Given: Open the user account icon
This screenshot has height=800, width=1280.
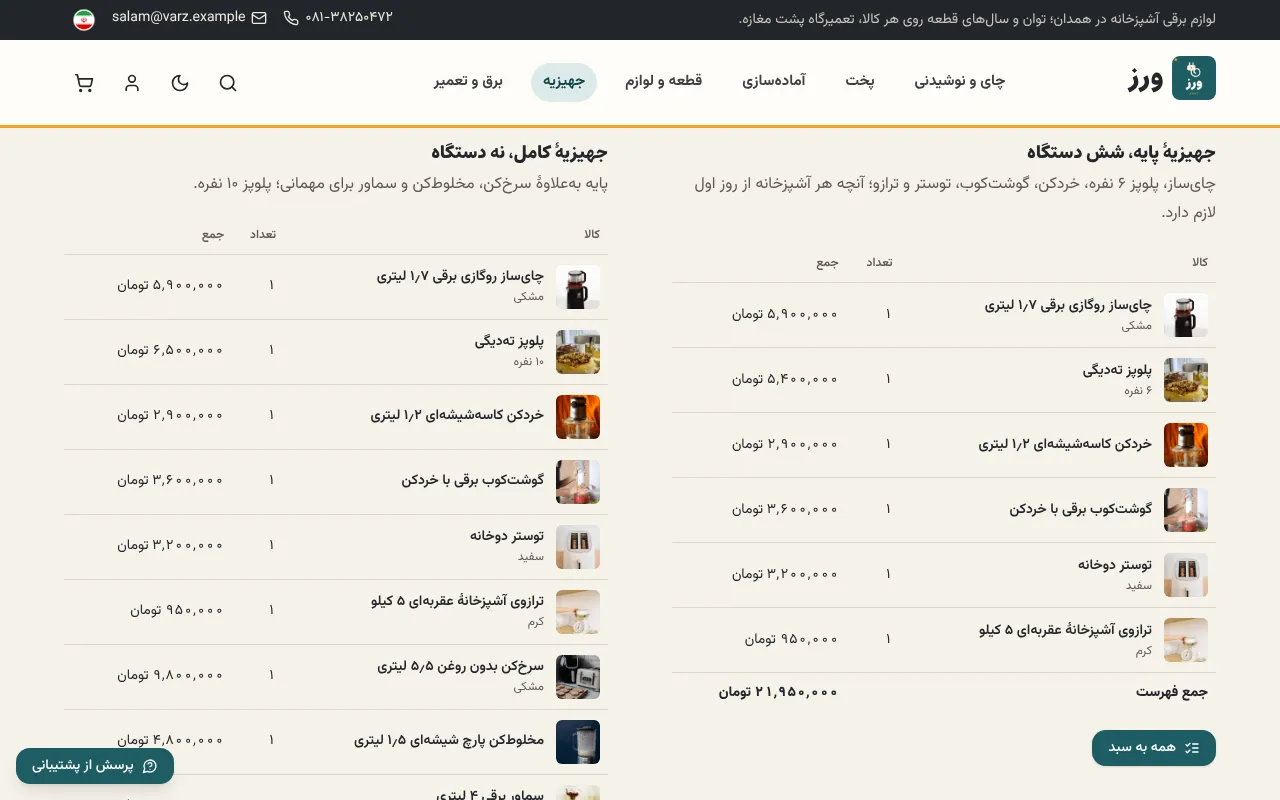Looking at the screenshot, I should point(132,83).
